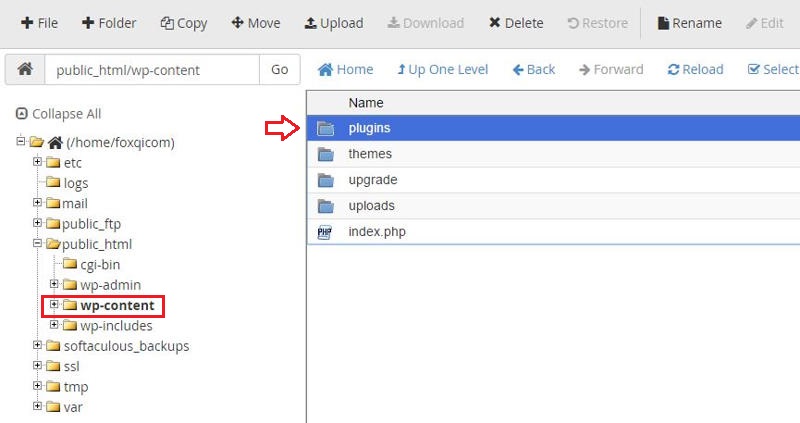800x423 pixels.
Task: Select the plugins row in file list
Action: pyautogui.click(x=554, y=128)
